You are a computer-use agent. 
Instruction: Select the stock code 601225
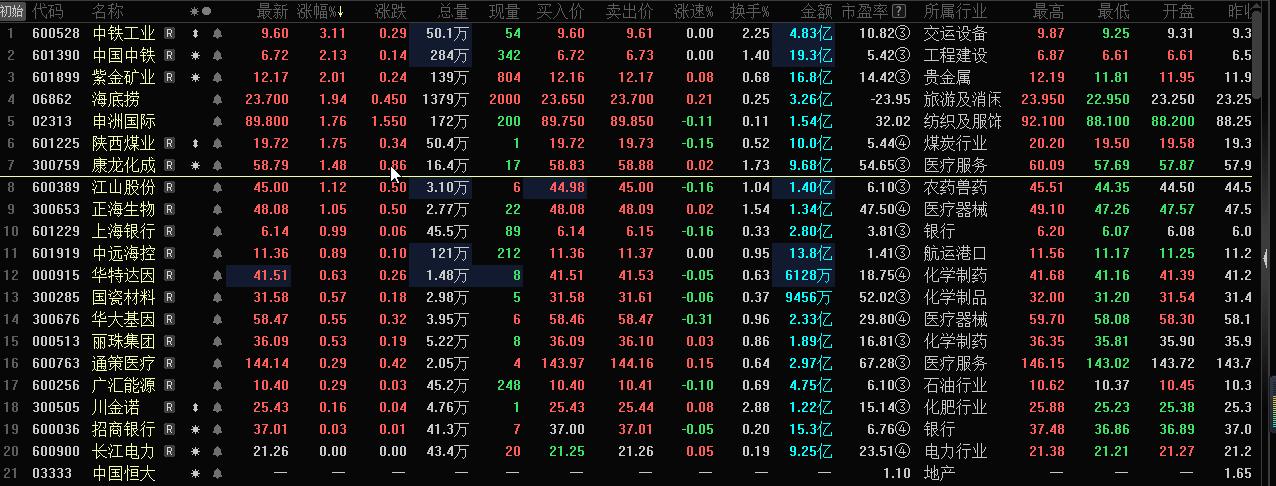pos(56,144)
